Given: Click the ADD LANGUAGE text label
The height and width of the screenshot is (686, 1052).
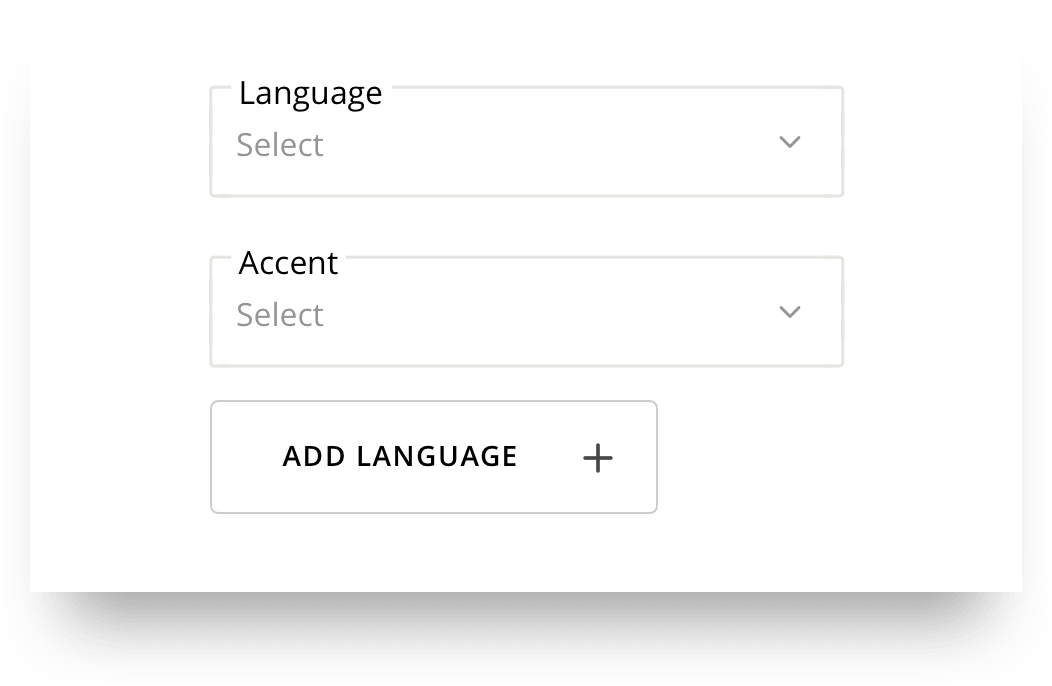Looking at the screenshot, I should click(400, 457).
